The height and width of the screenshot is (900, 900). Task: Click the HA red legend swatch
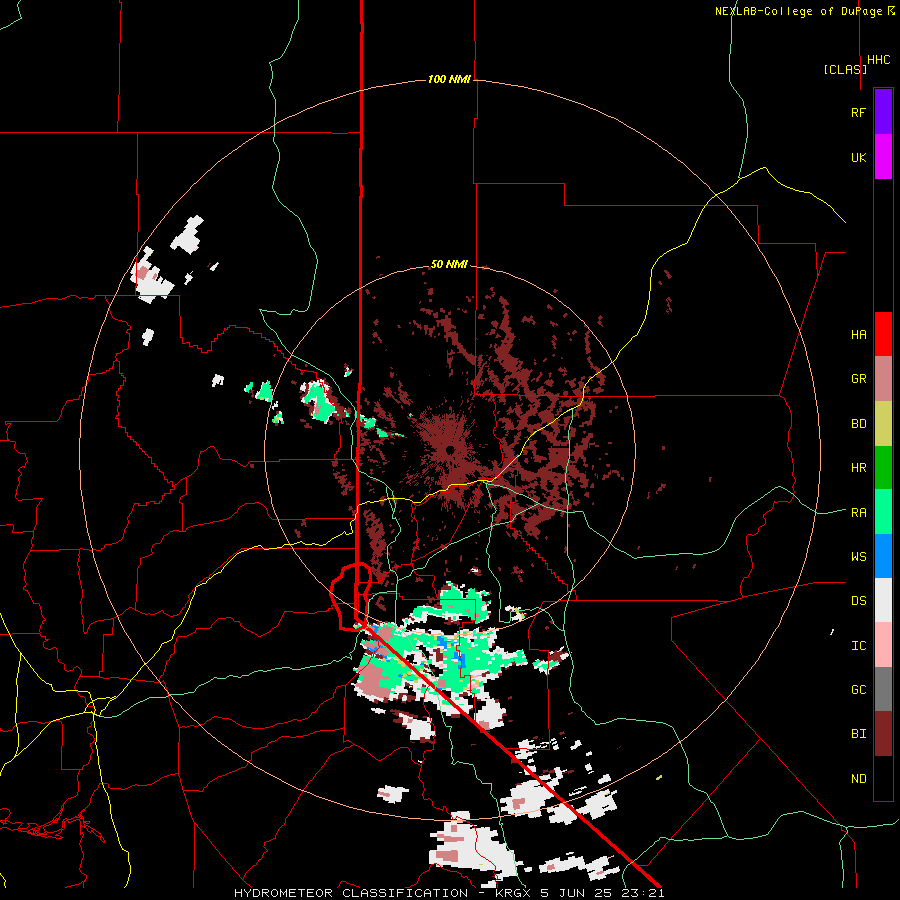883,334
